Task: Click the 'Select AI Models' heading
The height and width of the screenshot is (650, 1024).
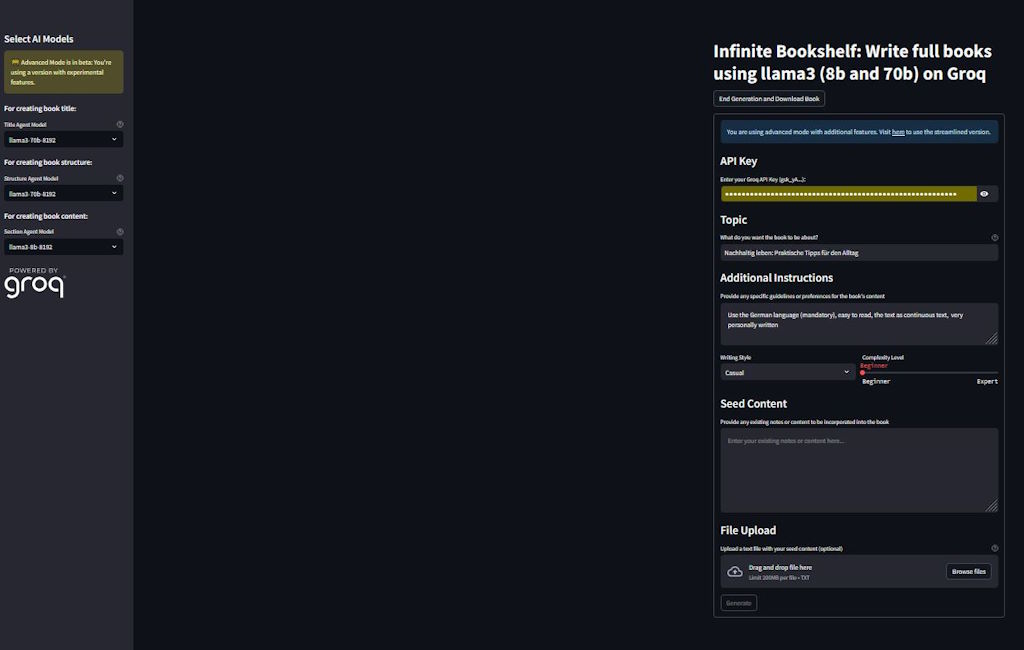Action: [39, 39]
